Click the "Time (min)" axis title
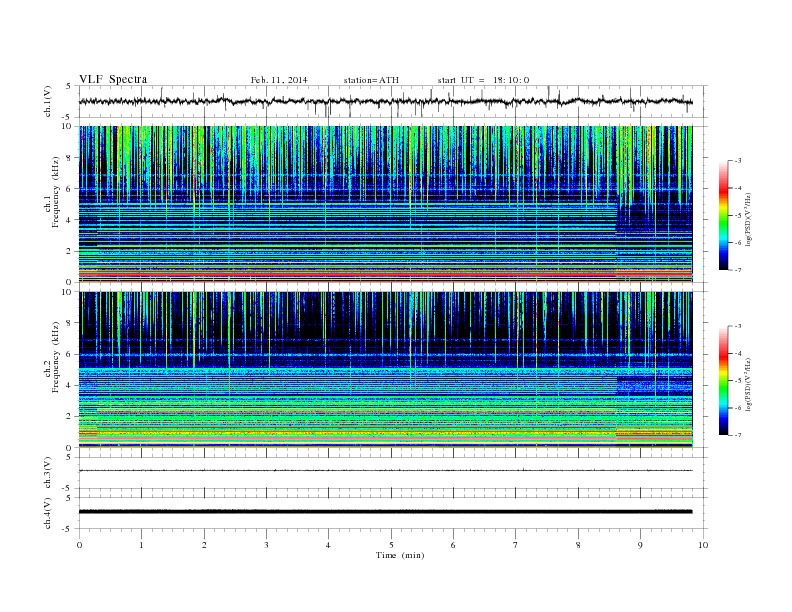This screenshot has width=792, height=612. coord(400,555)
